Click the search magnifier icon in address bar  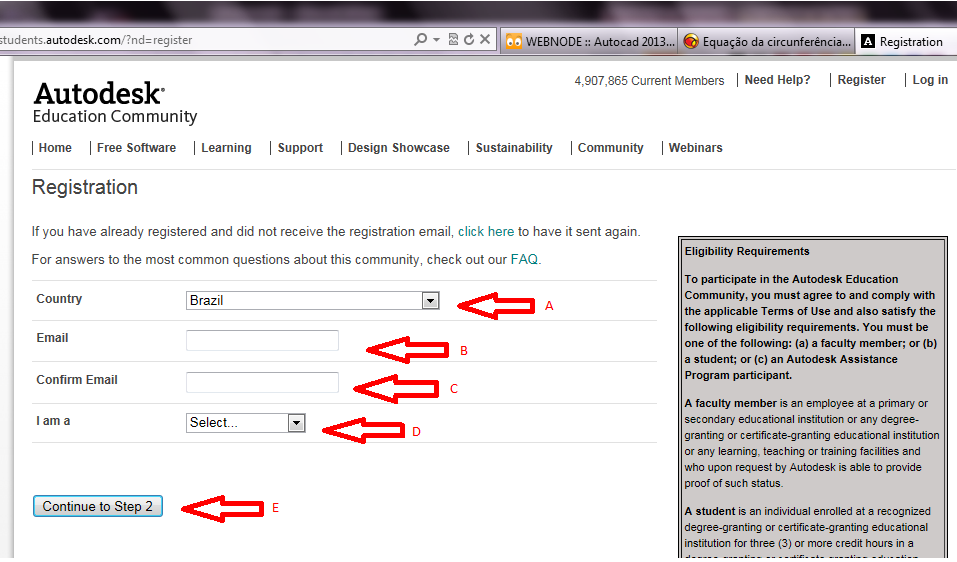pyautogui.click(x=421, y=40)
